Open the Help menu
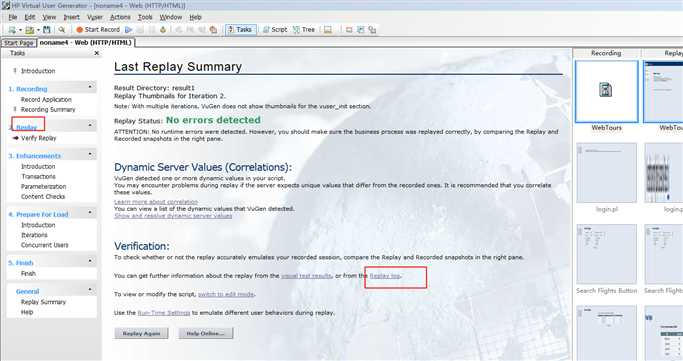 point(195,17)
